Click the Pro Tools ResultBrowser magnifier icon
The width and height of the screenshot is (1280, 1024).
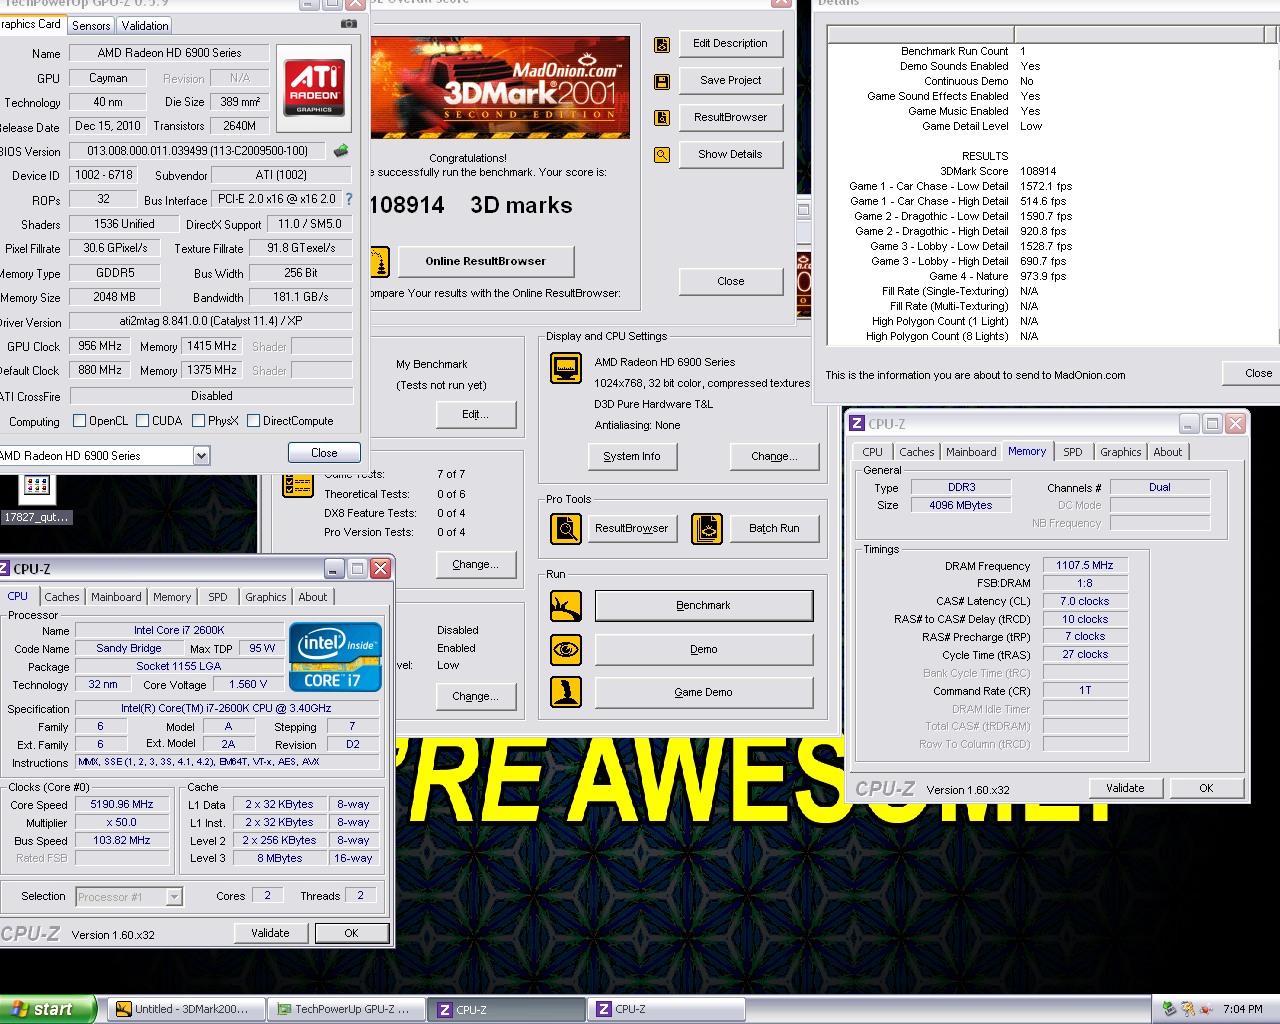point(566,528)
